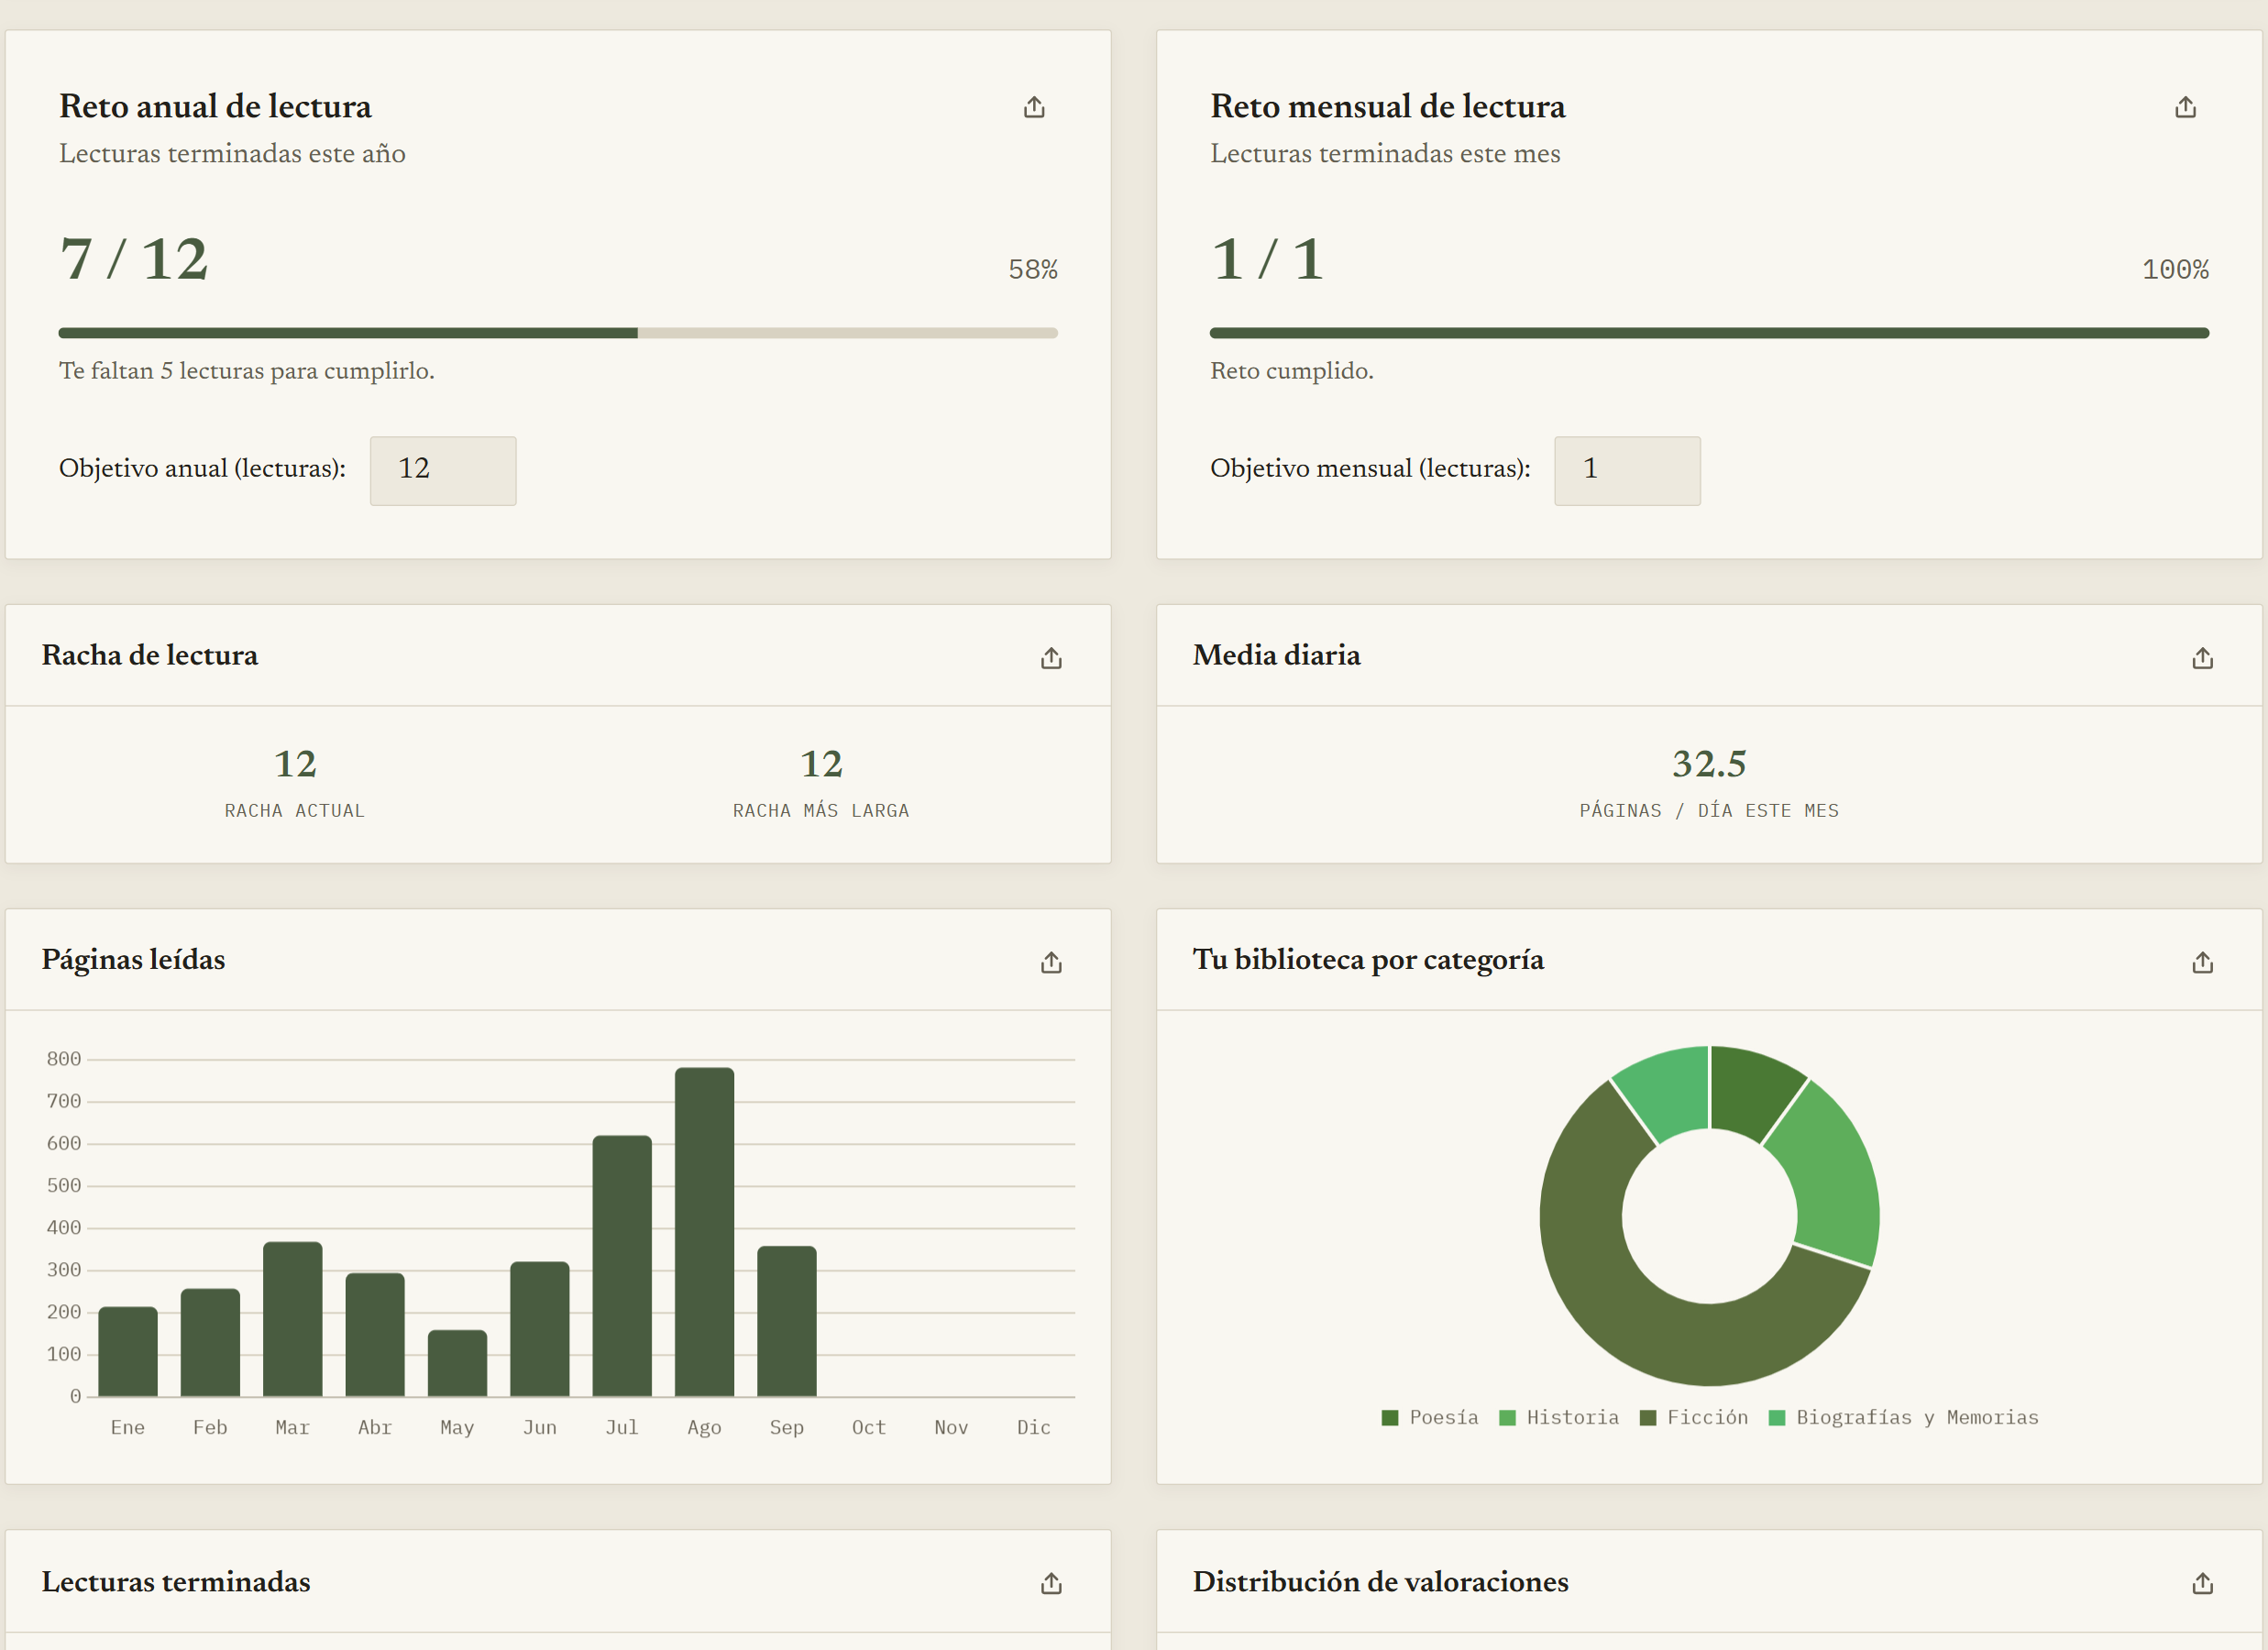Edit the Objetivo anual input field
The height and width of the screenshot is (1650, 2268).
(443, 470)
